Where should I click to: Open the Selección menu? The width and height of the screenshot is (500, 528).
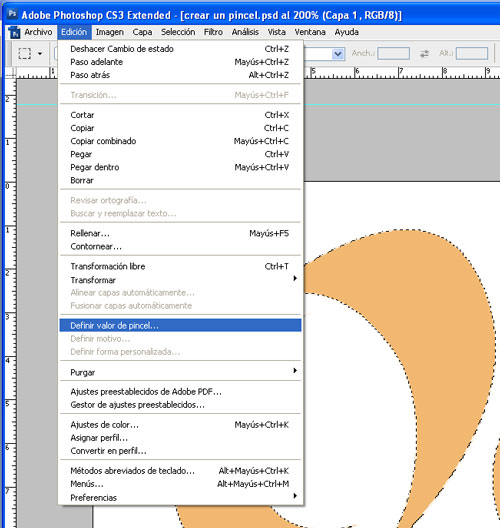coord(178,32)
